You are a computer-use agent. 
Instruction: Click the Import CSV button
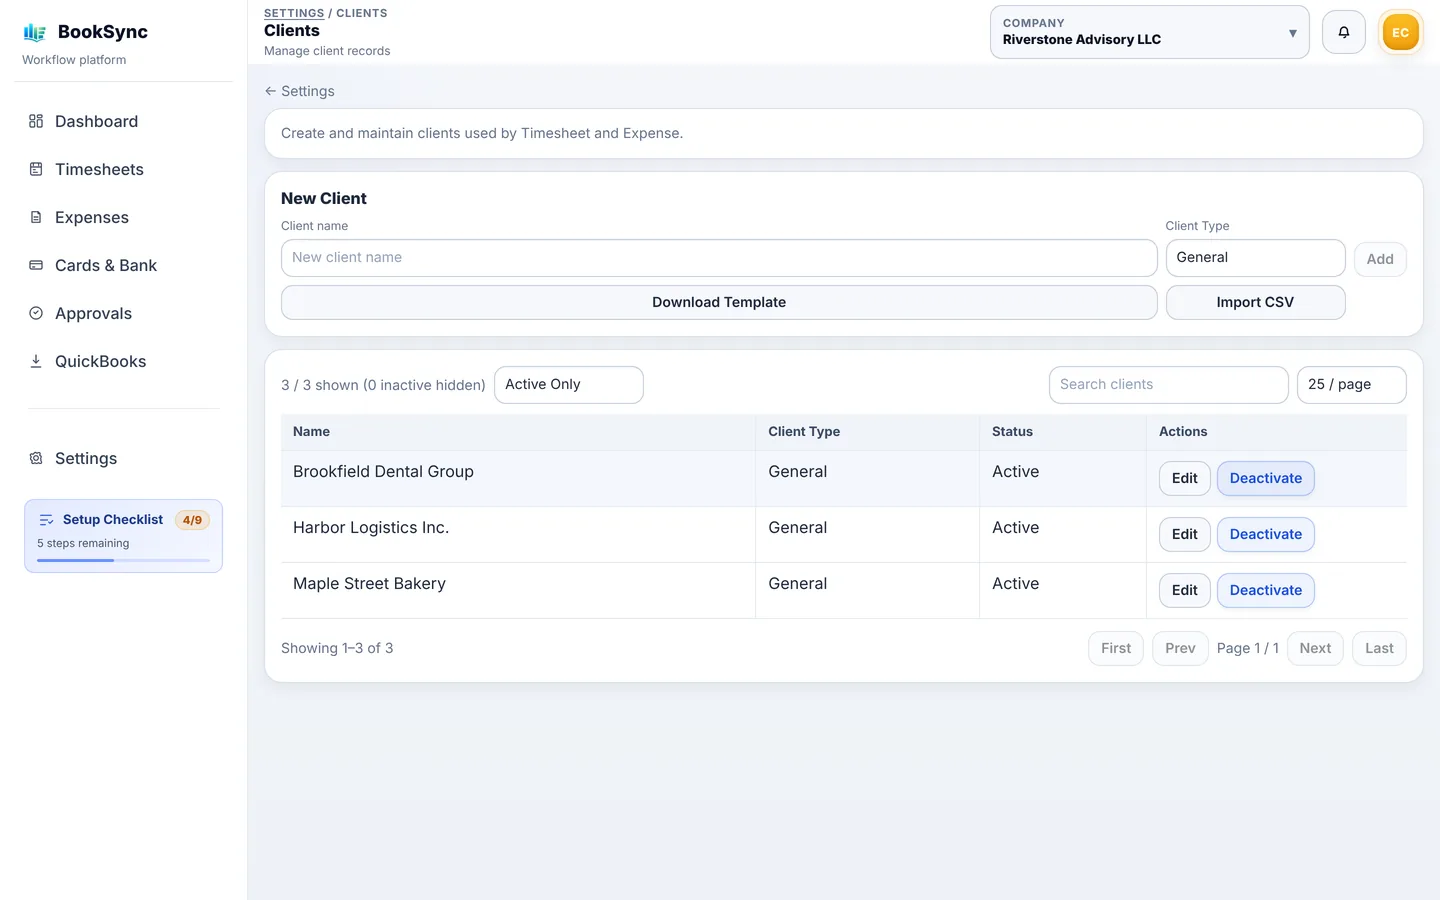[x=1255, y=302]
